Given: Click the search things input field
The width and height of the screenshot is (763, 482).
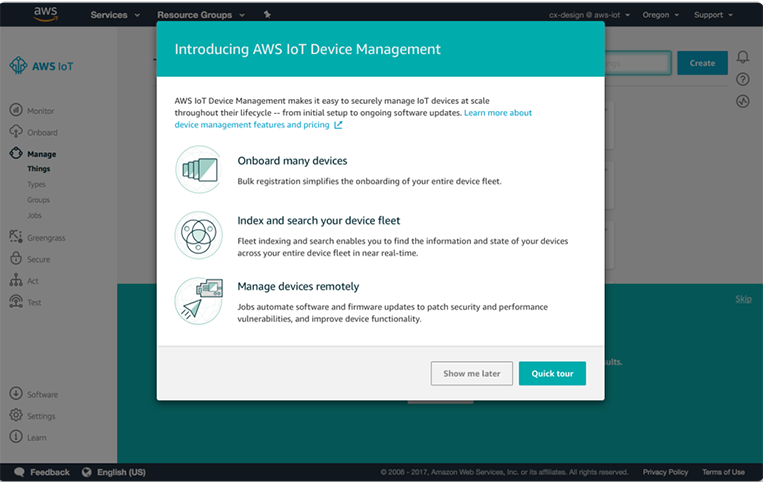Looking at the screenshot, I should 638,63.
